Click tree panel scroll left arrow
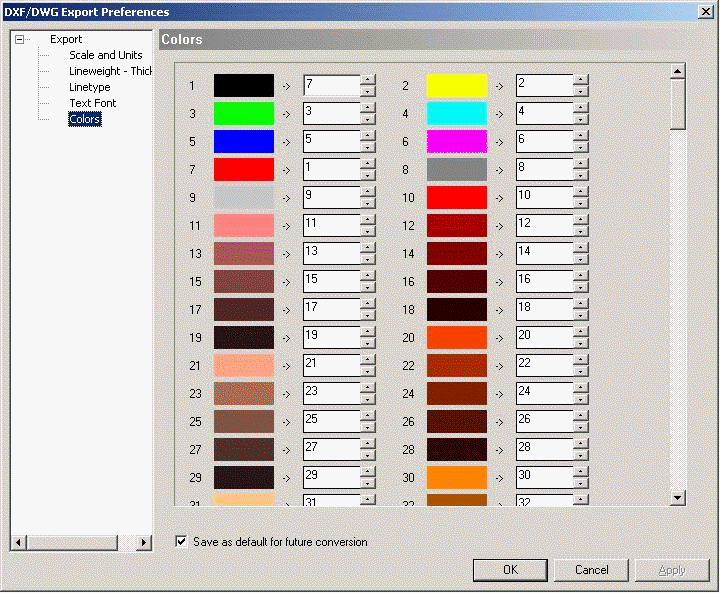Screen dimensions: 720x593 pos(18,543)
